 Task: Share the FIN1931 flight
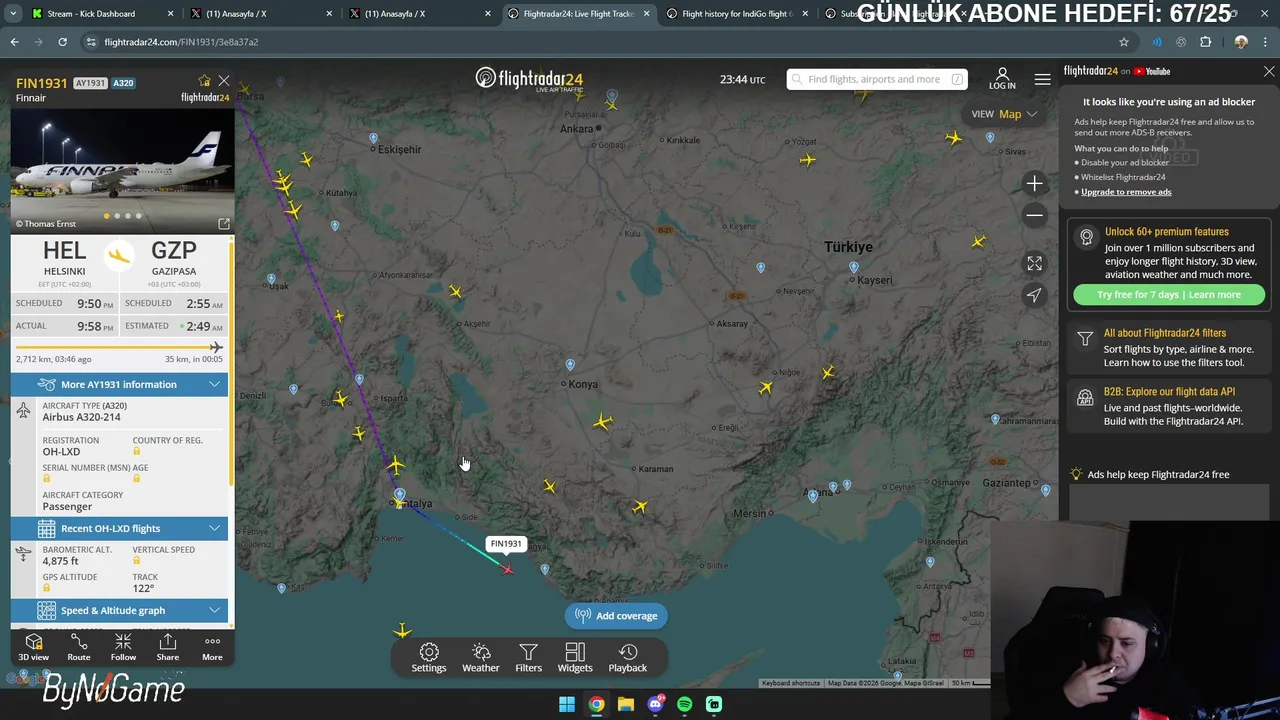pyautogui.click(x=168, y=647)
